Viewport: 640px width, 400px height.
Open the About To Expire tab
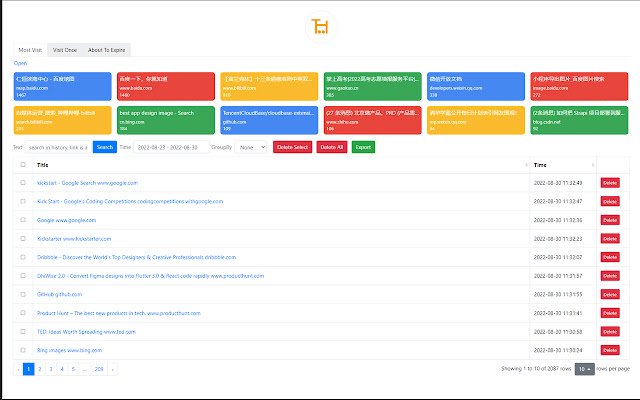[107, 50]
